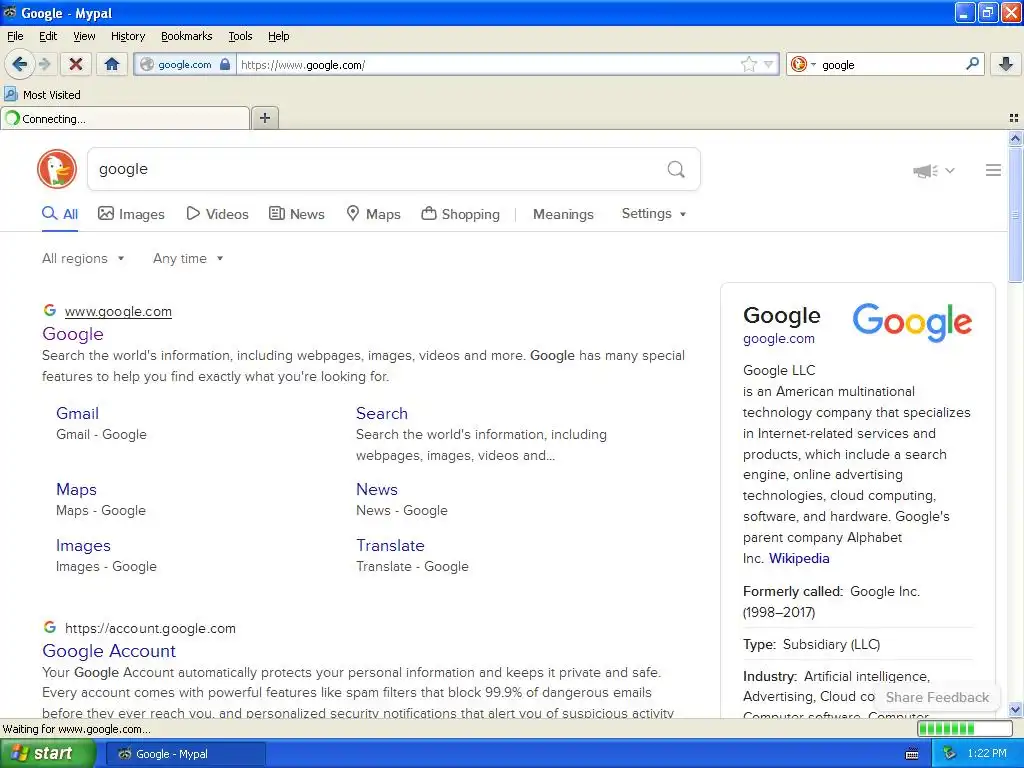Screen dimensions: 1024x768
Task: Open the File menu
Action: [x=15, y=36]
